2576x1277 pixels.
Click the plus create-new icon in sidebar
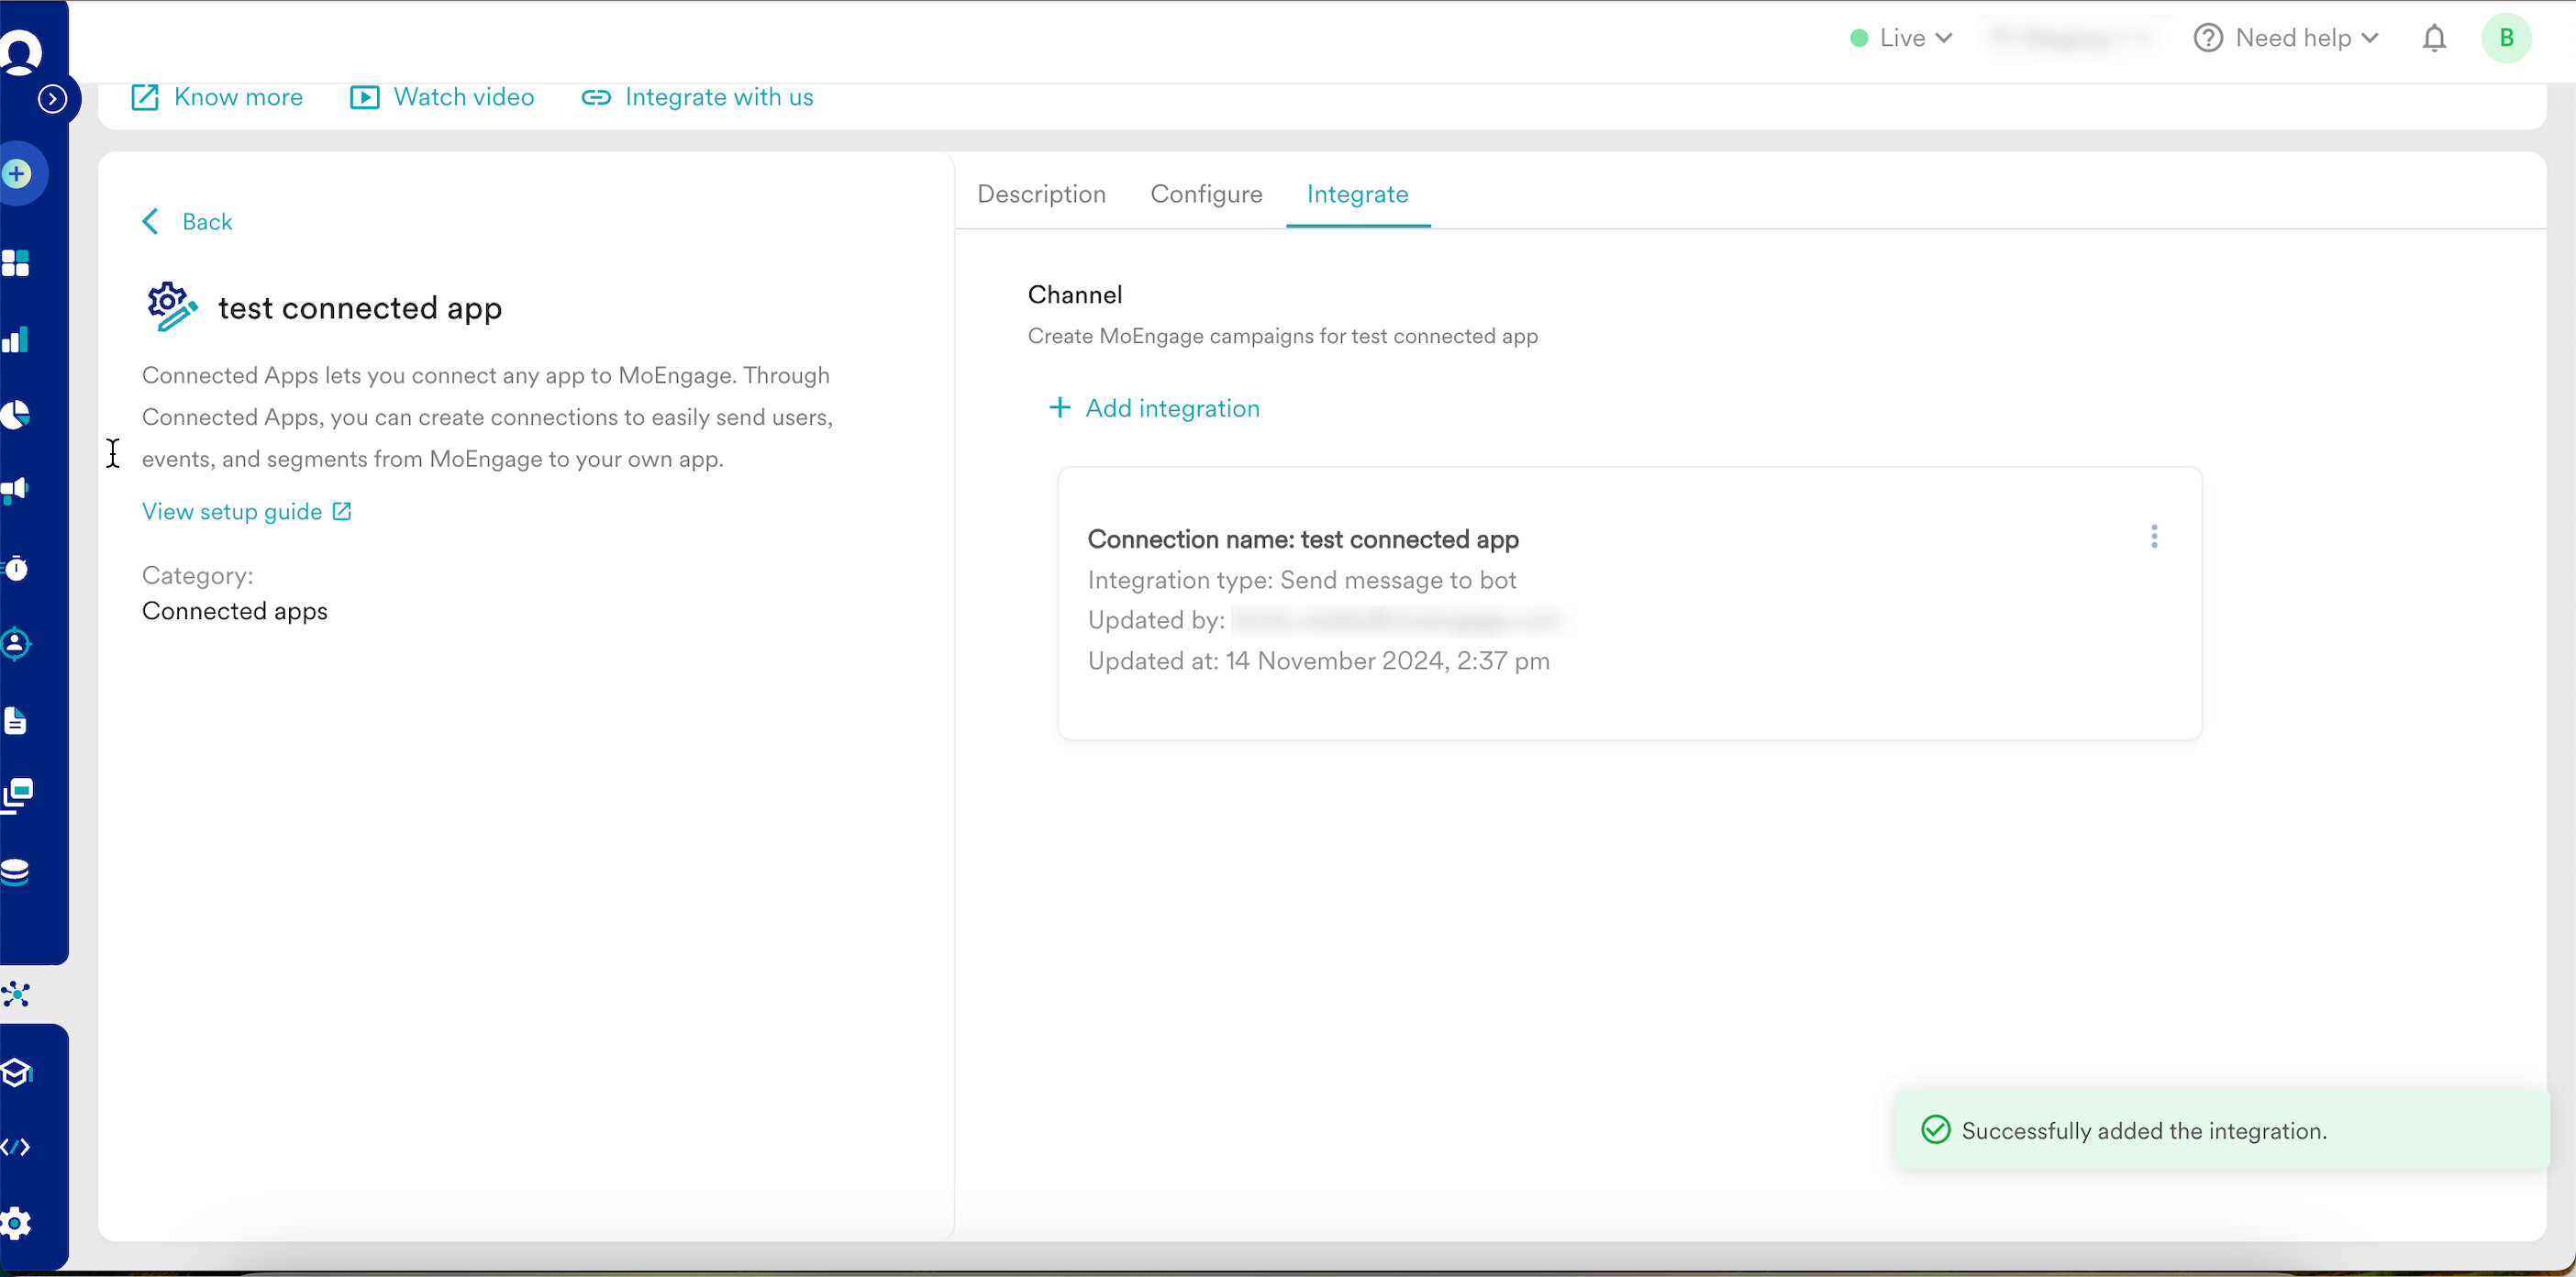click(17, 174)
